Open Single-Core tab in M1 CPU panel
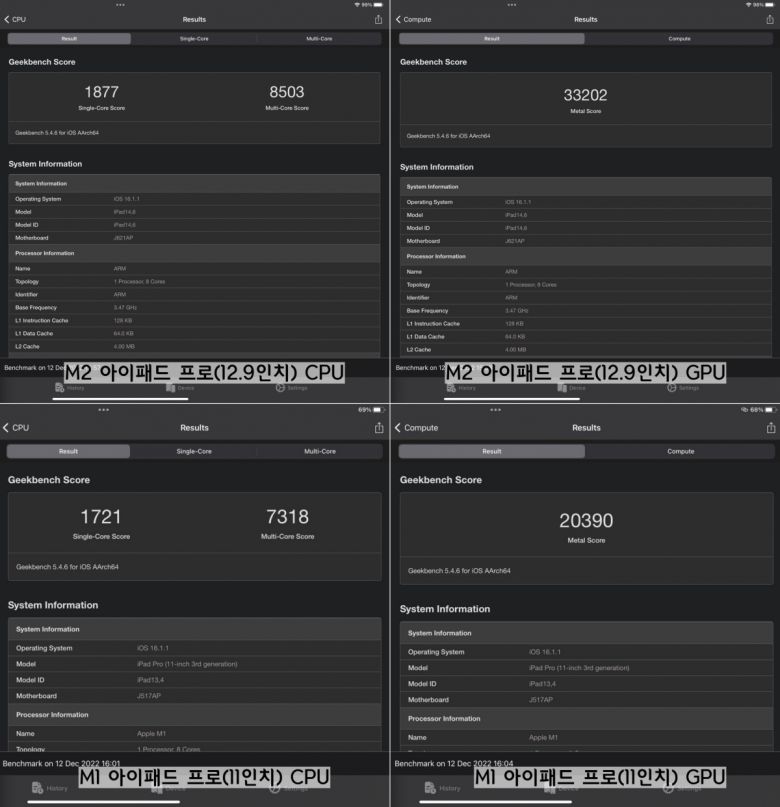 pos(194,451)
